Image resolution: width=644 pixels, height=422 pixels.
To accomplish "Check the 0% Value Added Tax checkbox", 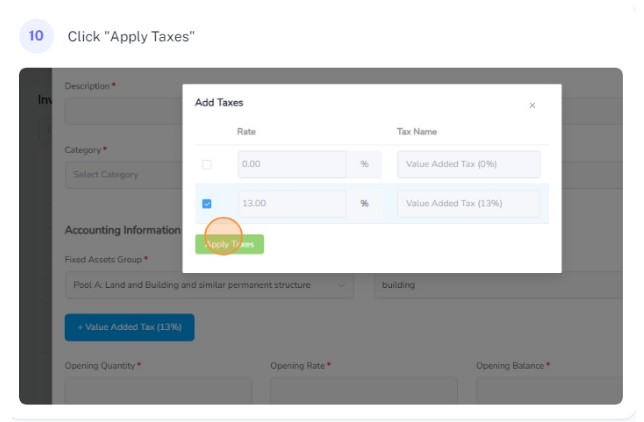I will click(x=207, y=164).
